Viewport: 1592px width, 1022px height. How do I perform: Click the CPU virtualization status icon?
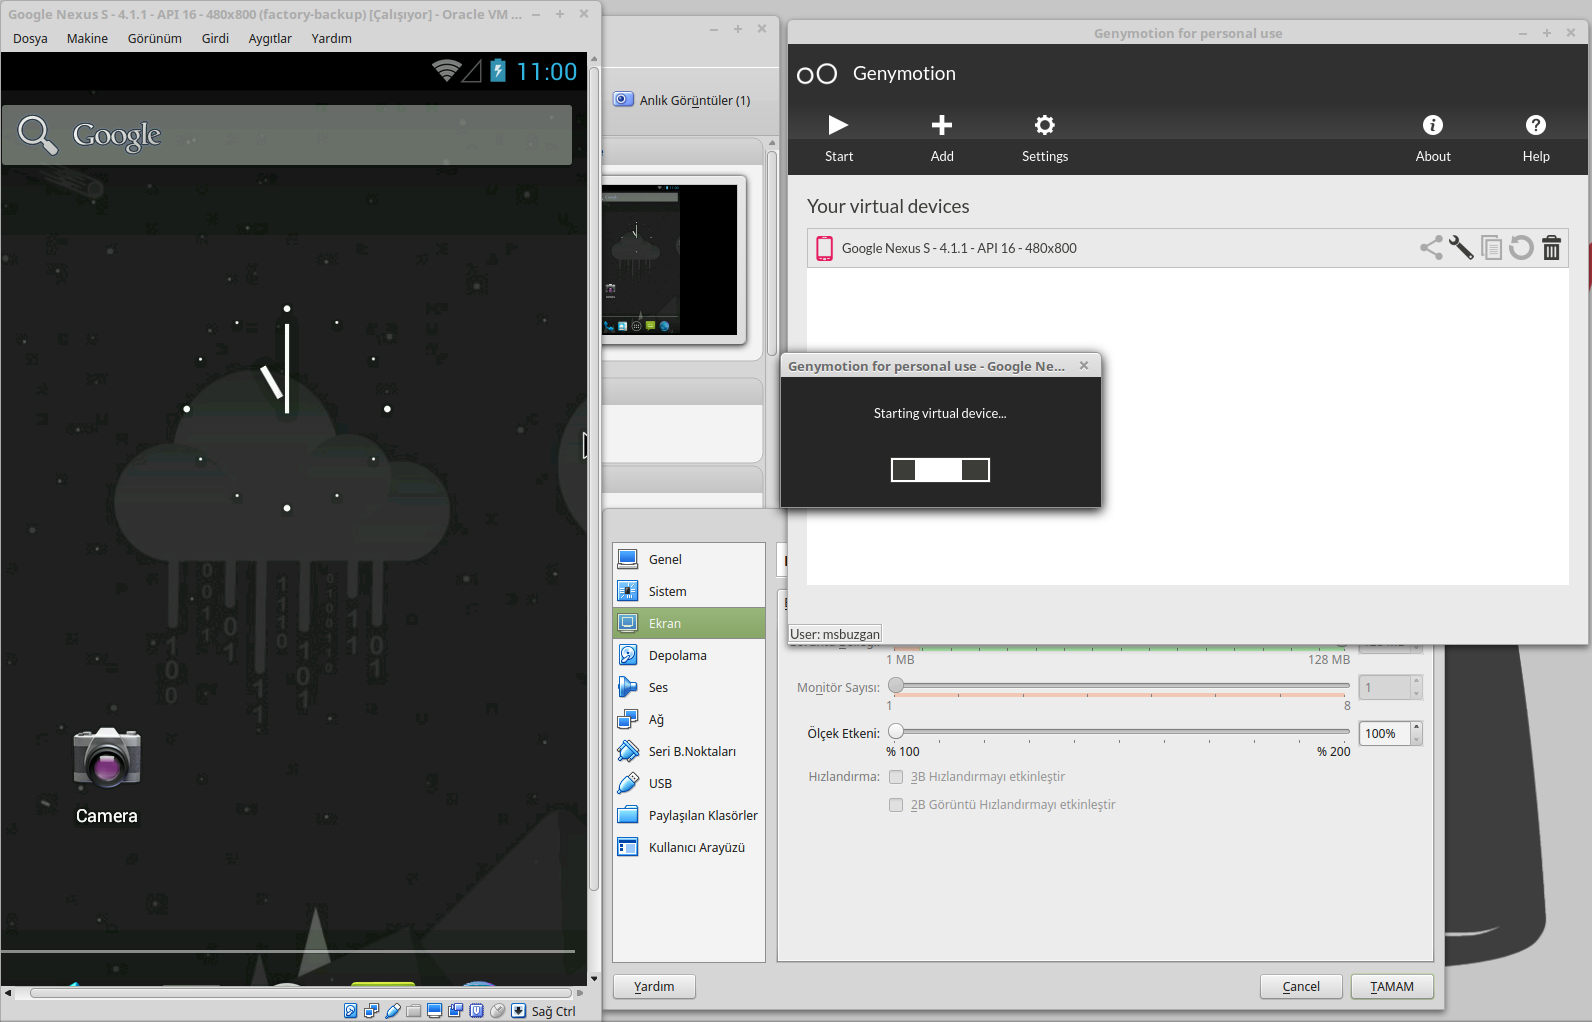(476, 1011)
